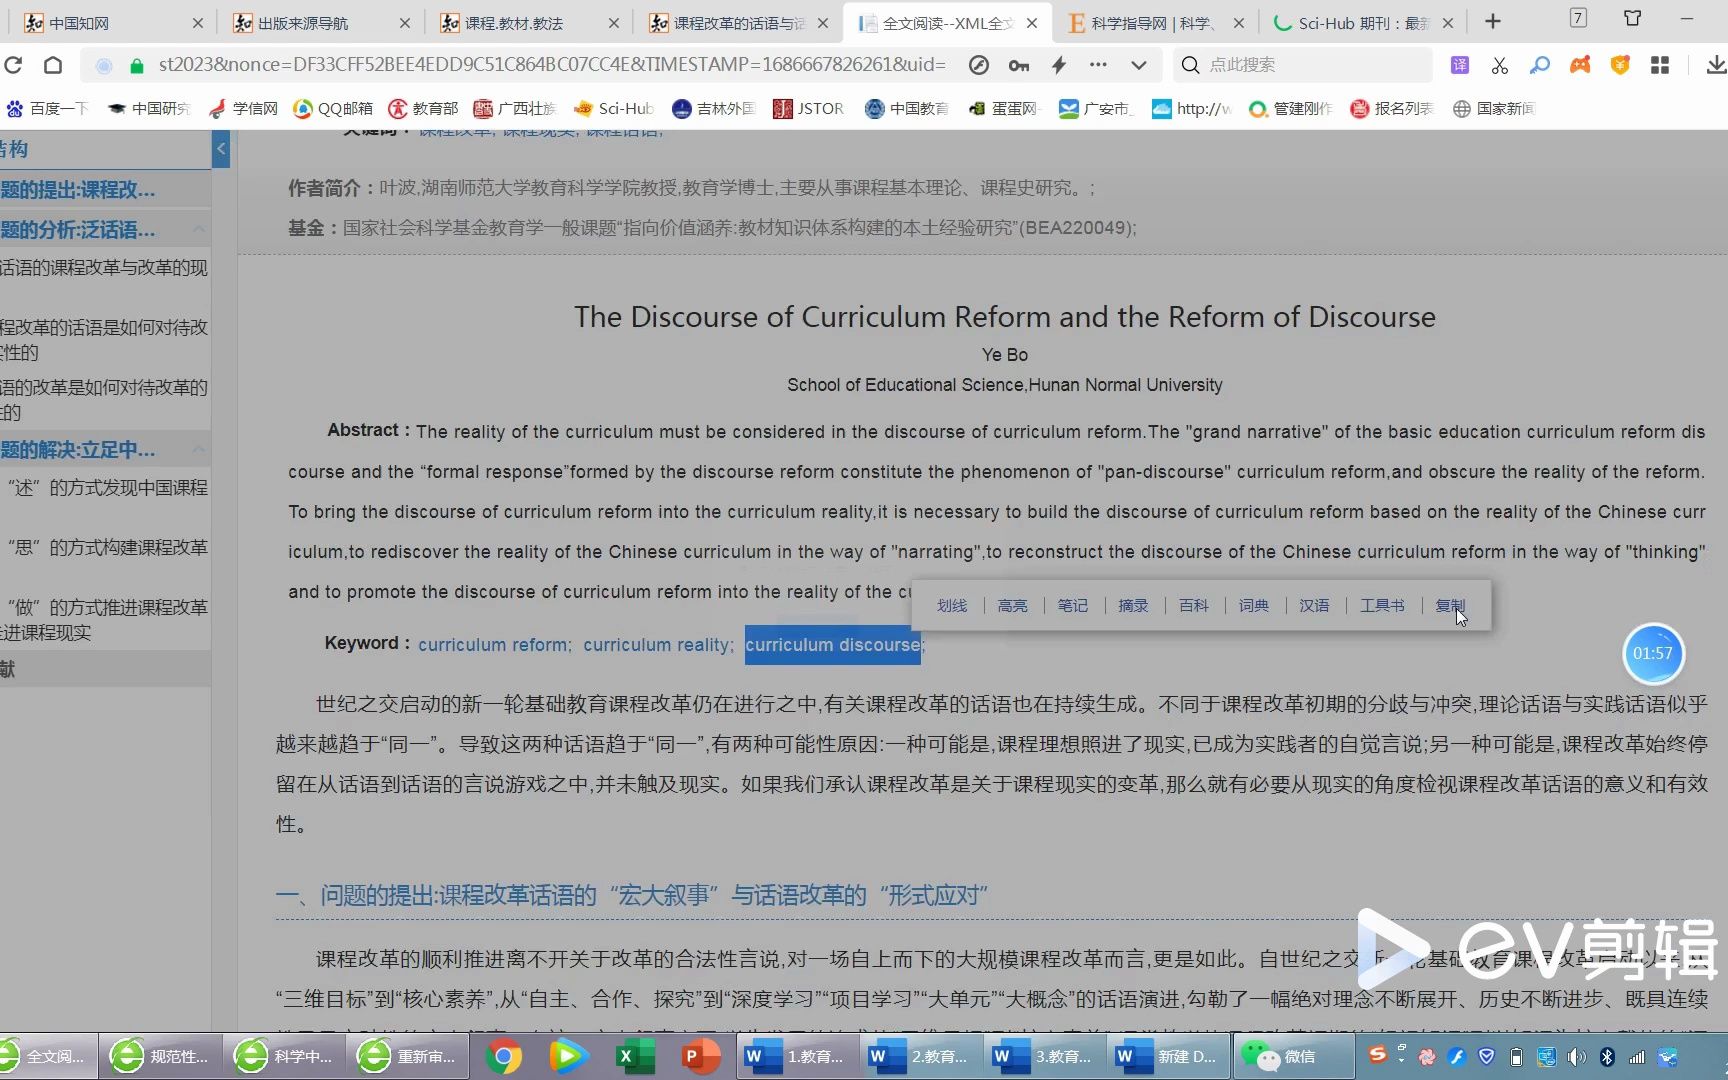Image resolution: width=1728 pixels, height=1080 pixels.
Task: Open the 词典 dictionary lookup tool
Action: click(x=1253, y=605)
